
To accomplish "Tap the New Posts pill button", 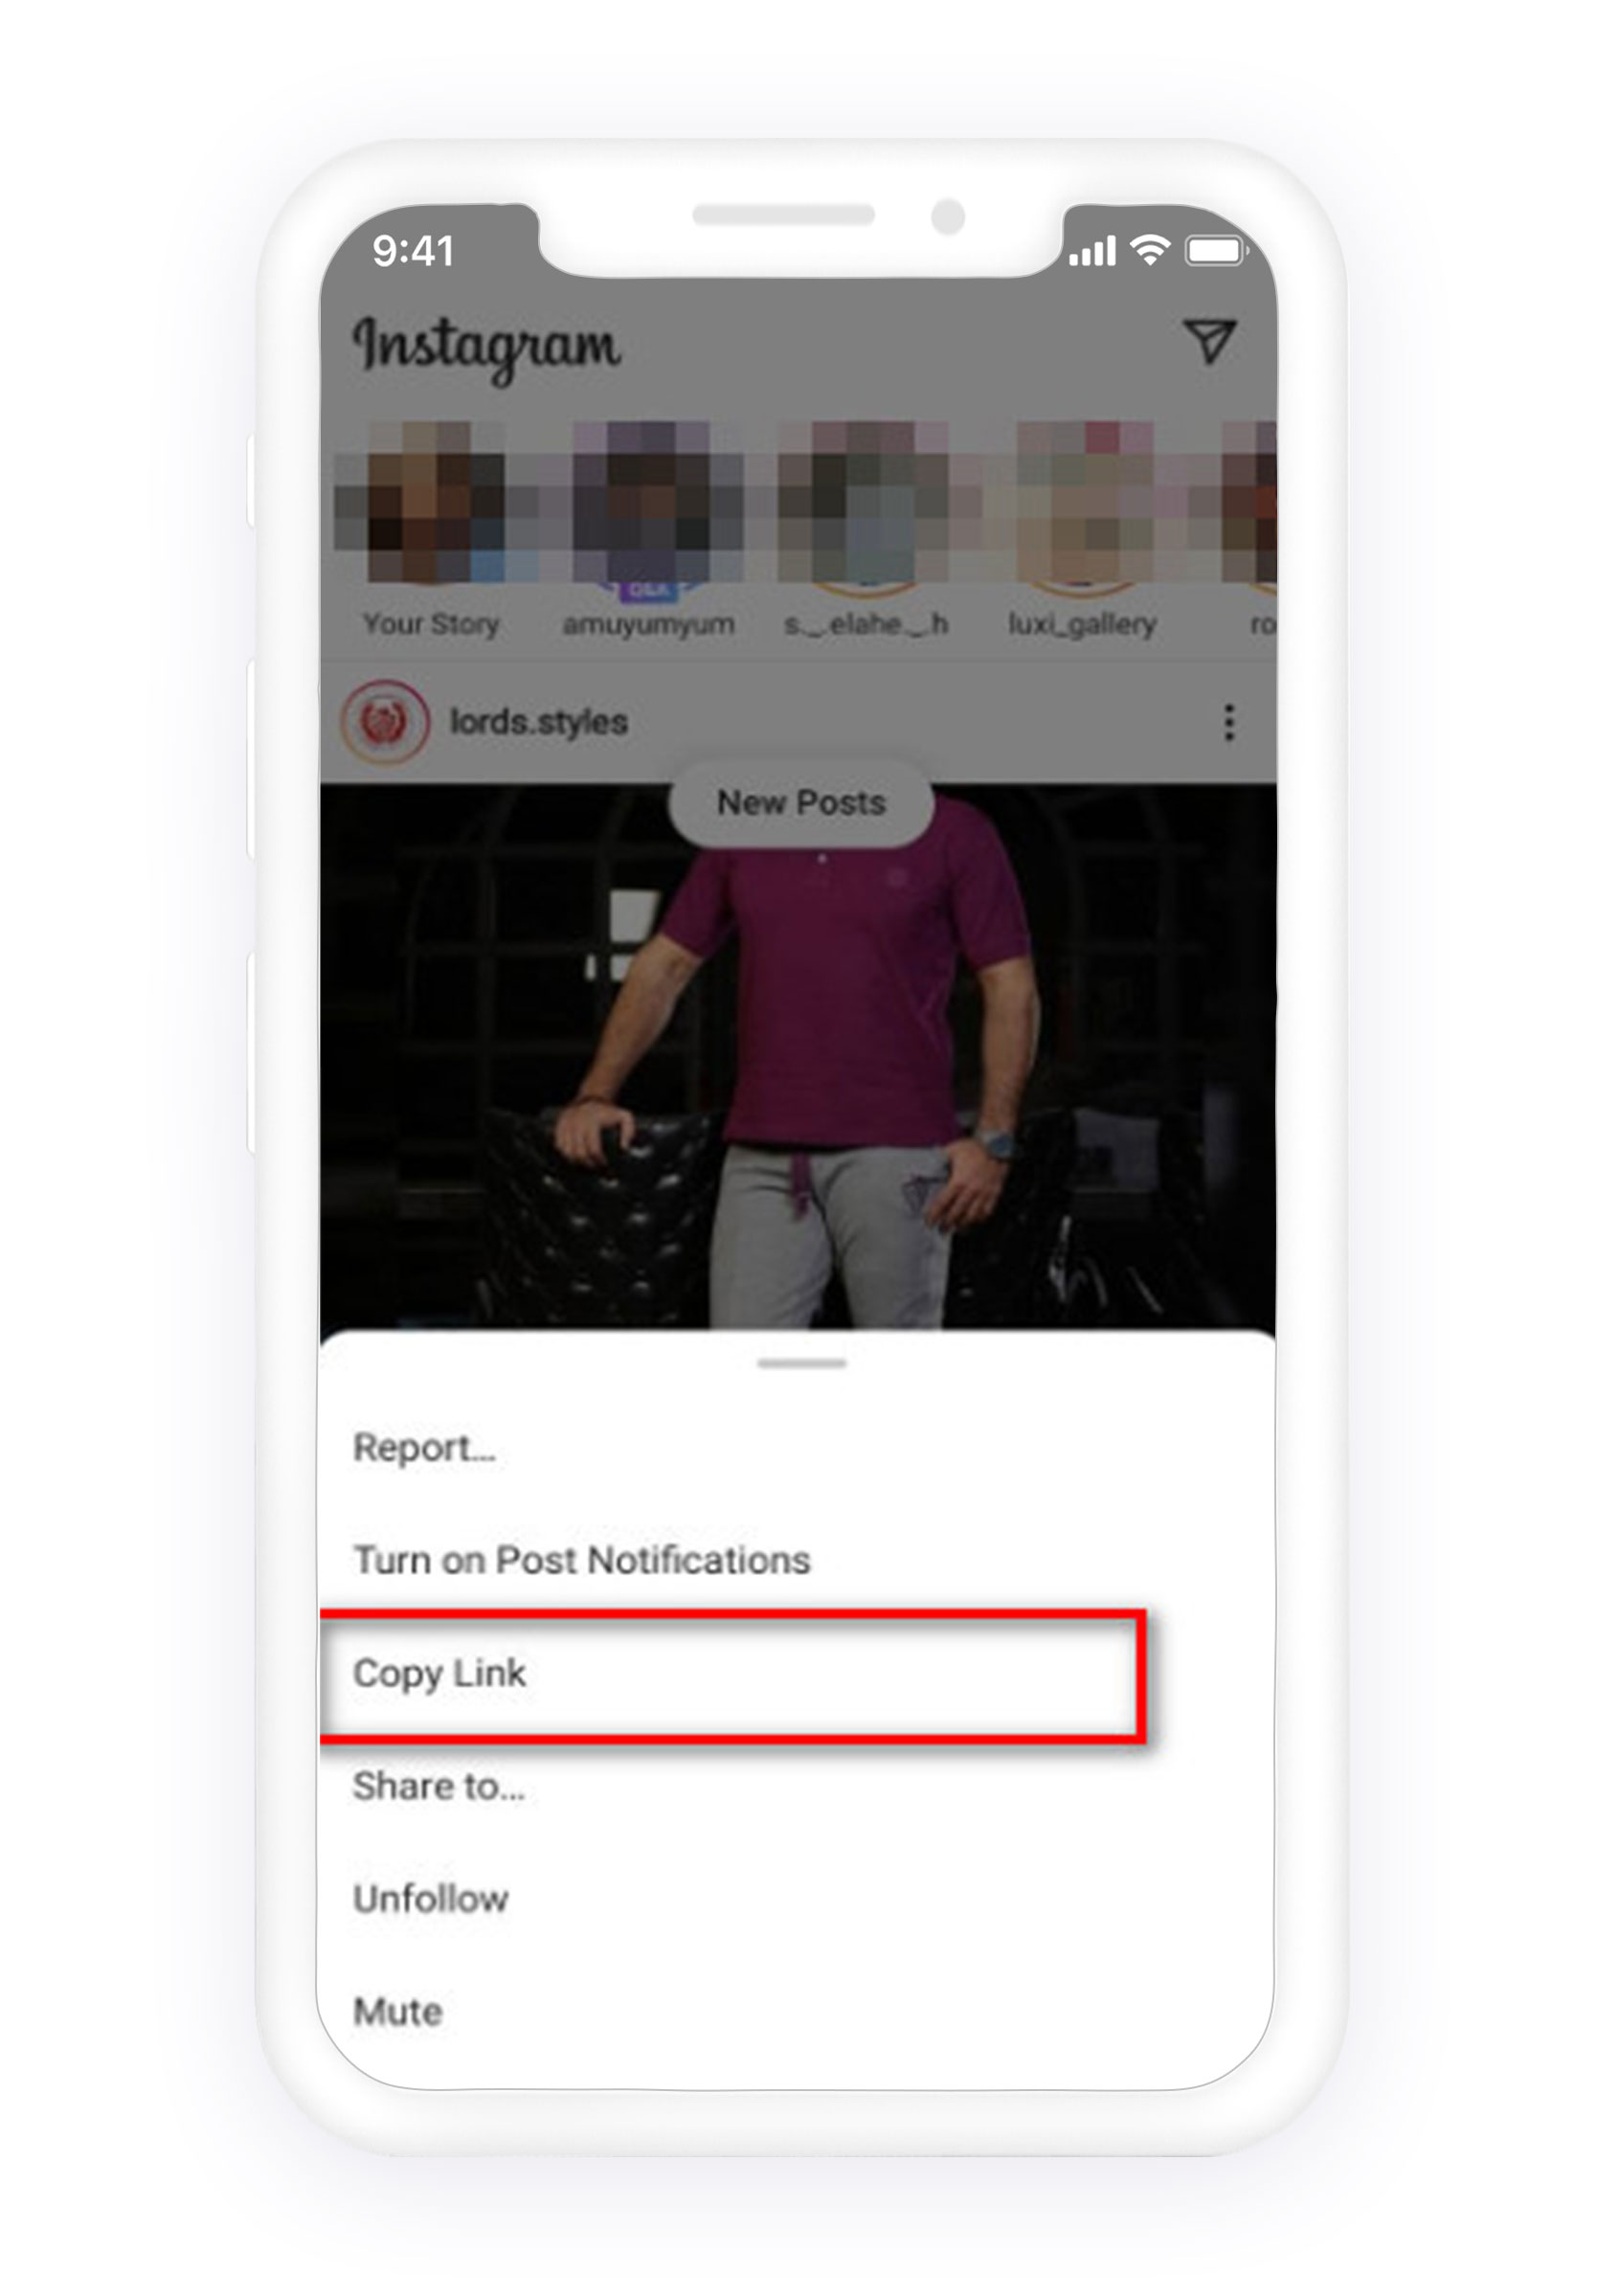I will [x=801, y=802].
